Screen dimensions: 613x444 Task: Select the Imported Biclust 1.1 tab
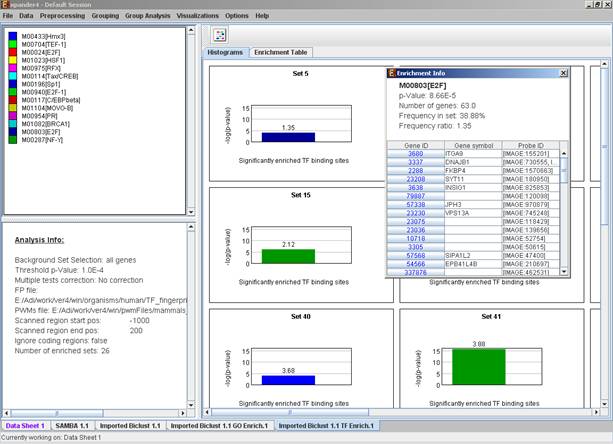pos(130,426)
